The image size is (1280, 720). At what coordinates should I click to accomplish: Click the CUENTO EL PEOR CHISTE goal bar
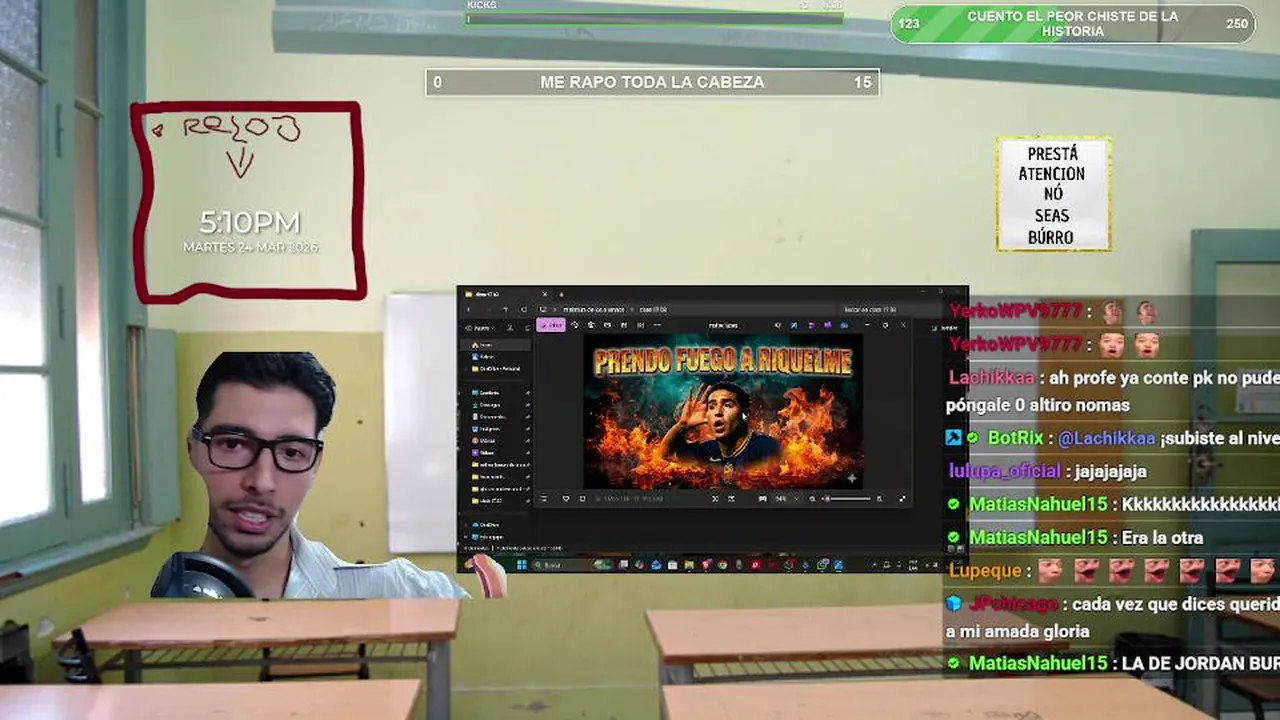click(1073, 24)
